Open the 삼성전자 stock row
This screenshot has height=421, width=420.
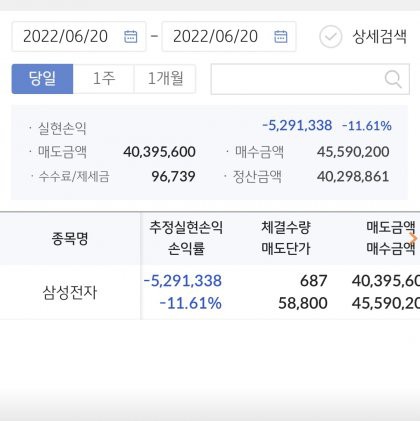click(210, 292)
